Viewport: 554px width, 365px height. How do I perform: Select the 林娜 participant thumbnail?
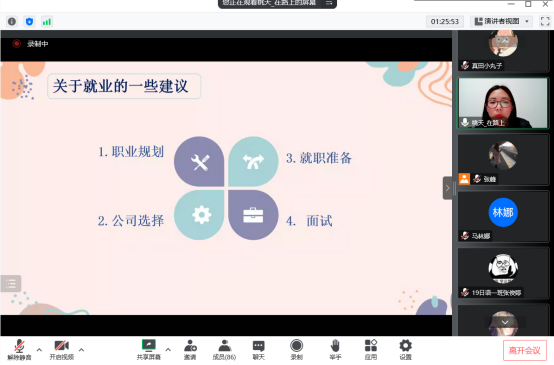pos(503,217)
